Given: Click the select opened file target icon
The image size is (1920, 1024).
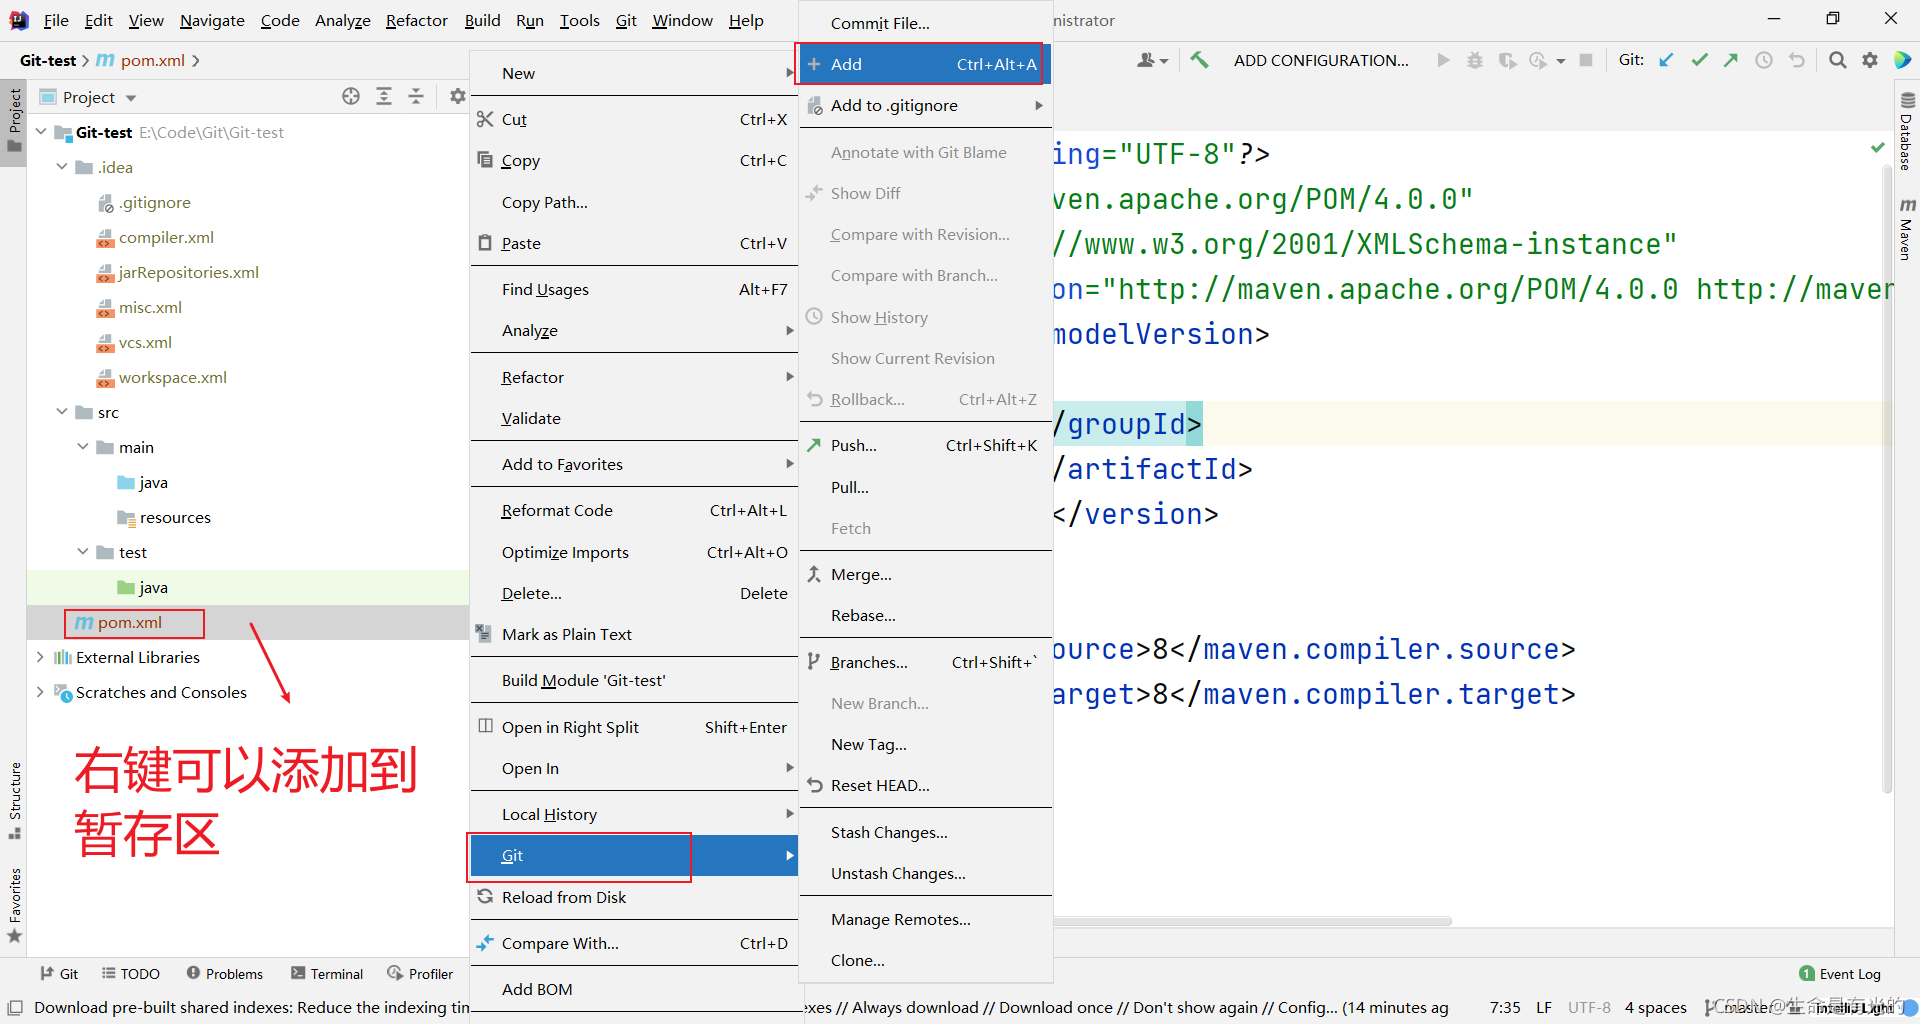Looking at the screenshot, I should (x=351, y=96).
